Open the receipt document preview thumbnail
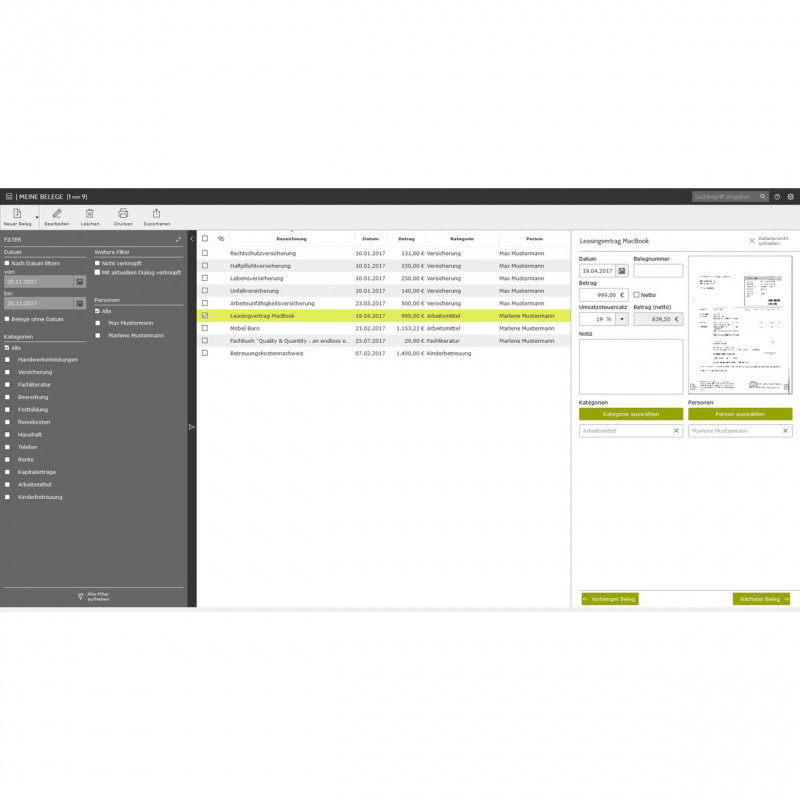Image resolution: width=800 pixels, height=800 pixels. [x=740, y=325]
